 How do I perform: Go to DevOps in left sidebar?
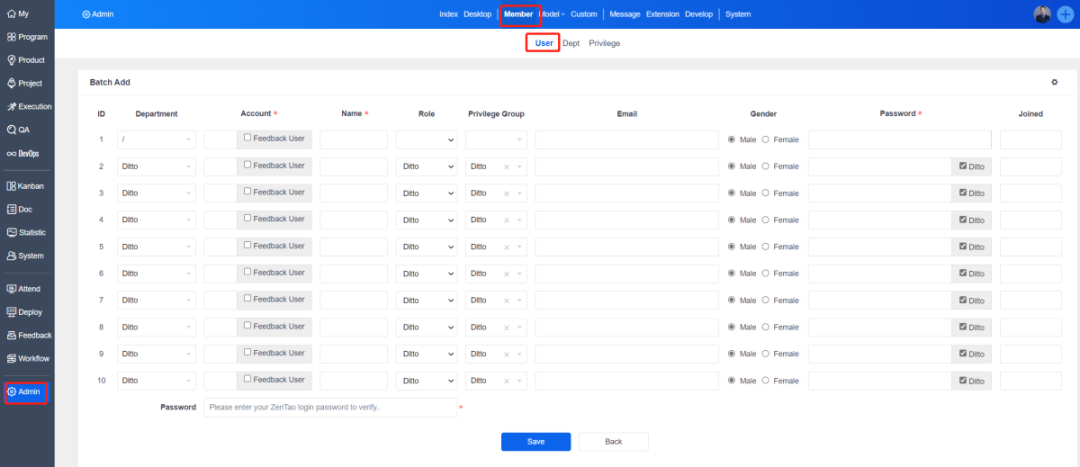(x=26, y=153)
